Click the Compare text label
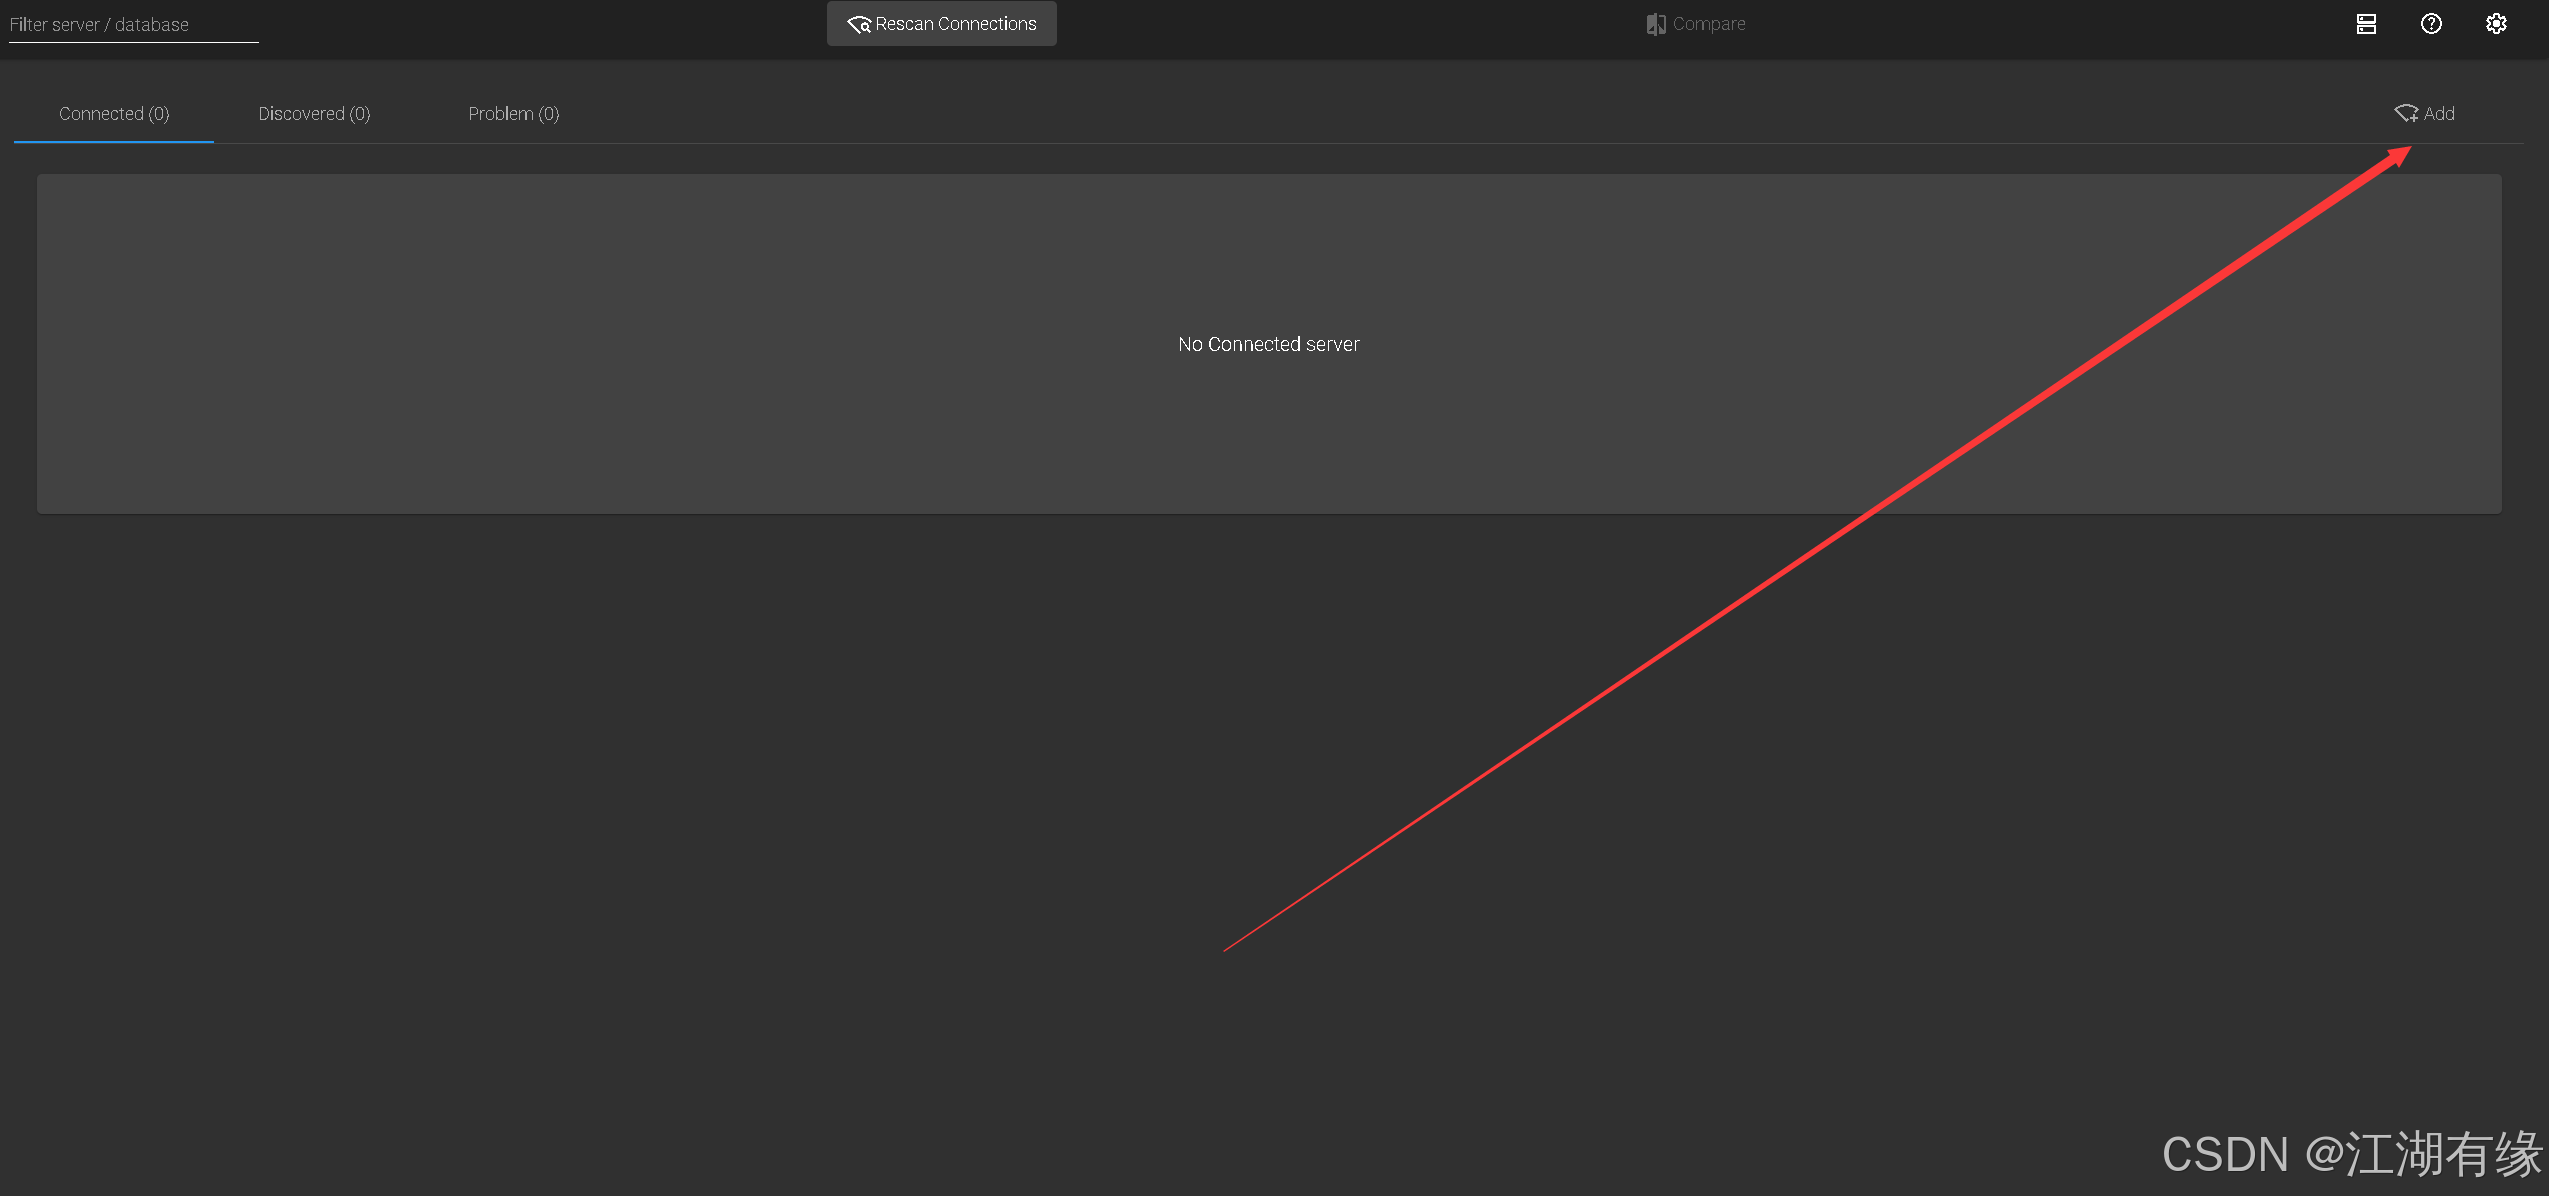The image size is (2549, 1196). click(1709, 24)
